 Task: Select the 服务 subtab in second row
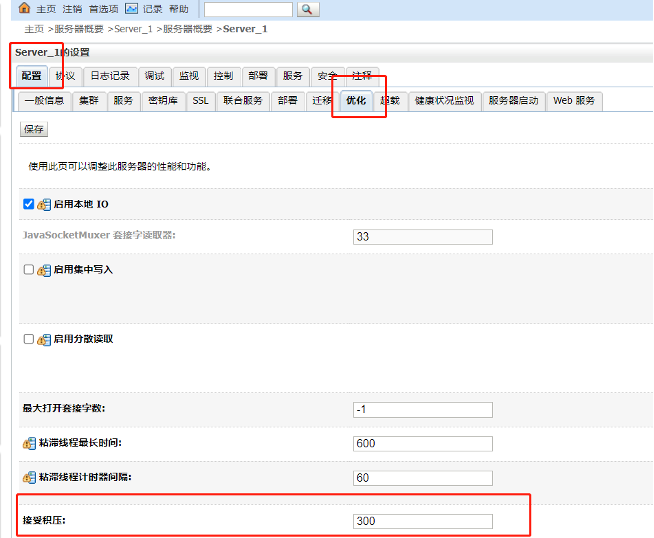click(x=123, y=101)
